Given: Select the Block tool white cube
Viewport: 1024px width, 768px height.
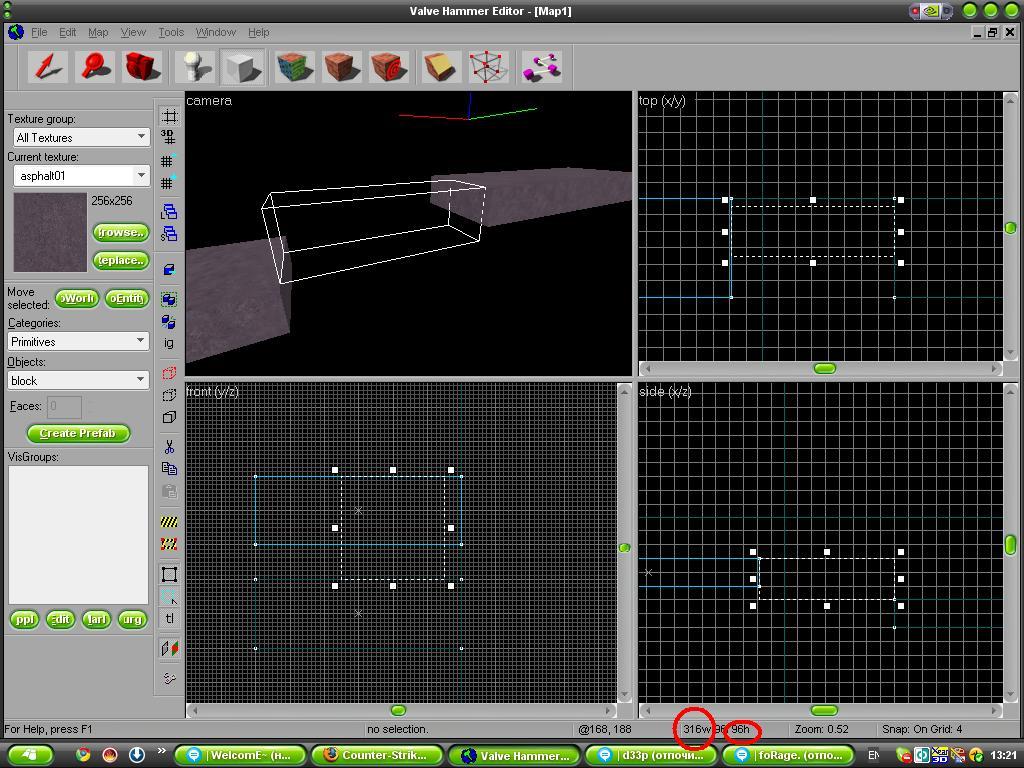Looking at the screenshot, I should 242,67.
